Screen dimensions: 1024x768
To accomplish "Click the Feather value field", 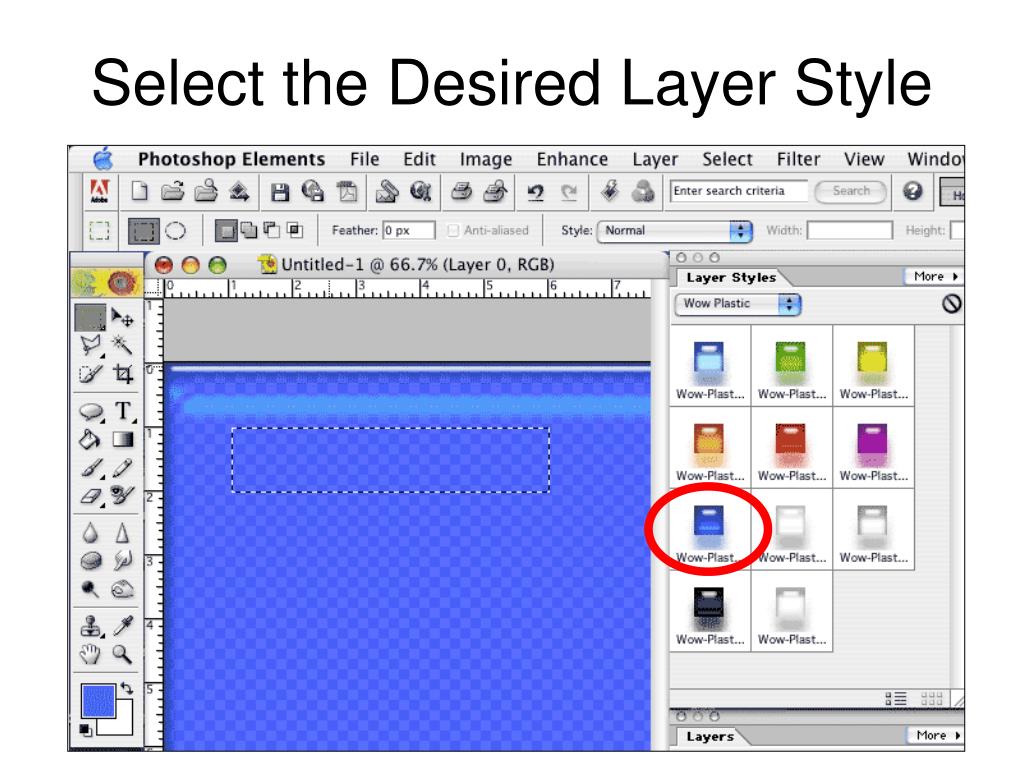I will 409,231.
